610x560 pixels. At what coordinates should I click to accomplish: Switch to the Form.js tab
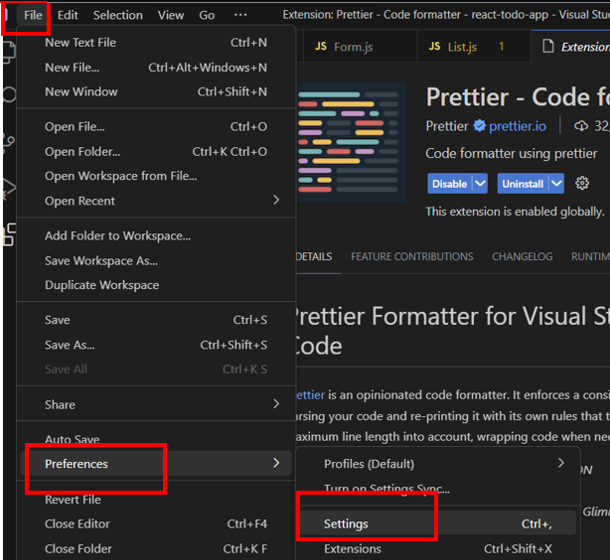coord(360,47)
